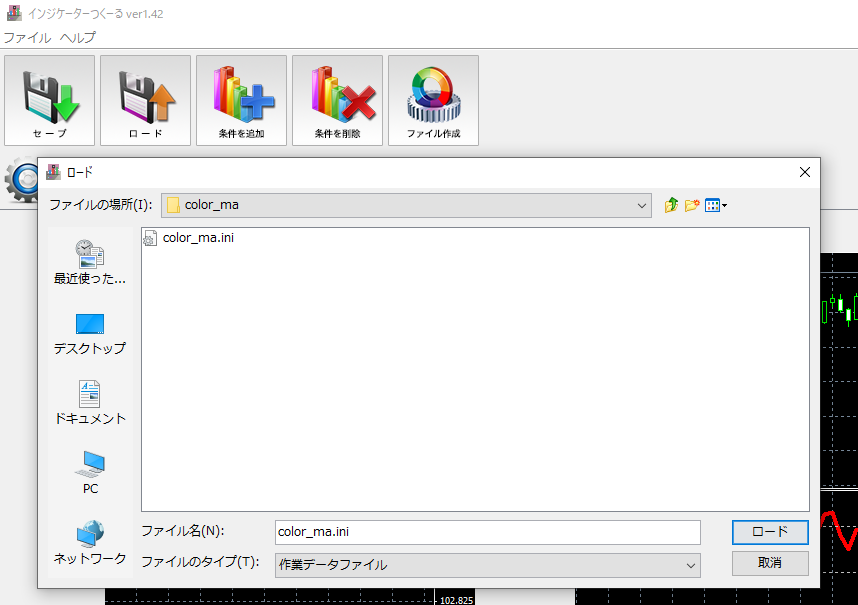Click the ロード button to load the file
Viewport: 858px width, 605px height.
click(770, 532)
